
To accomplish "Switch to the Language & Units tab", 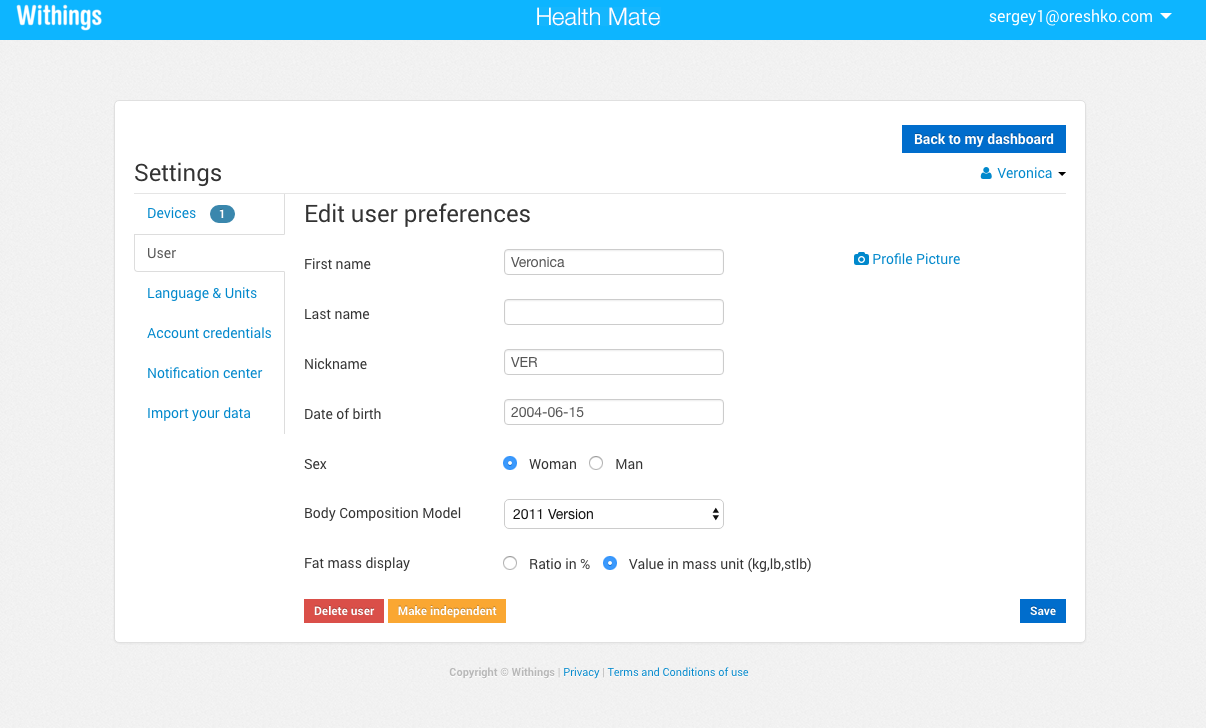I will tap(202, 293).
